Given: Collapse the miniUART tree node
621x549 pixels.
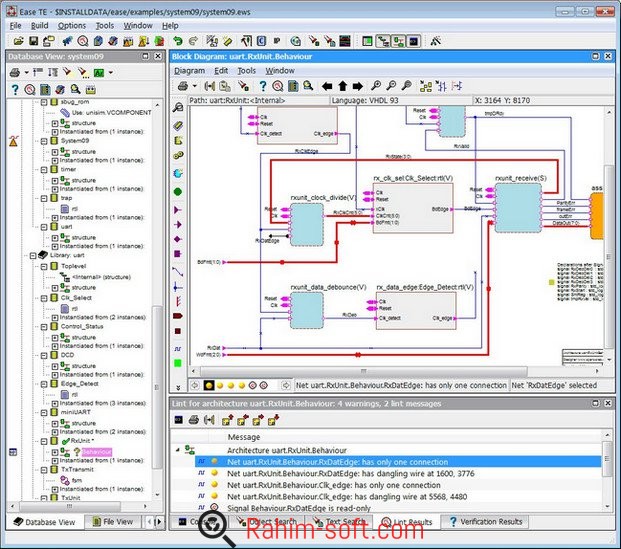Looking at the screenshot, I should coord(44,413).
